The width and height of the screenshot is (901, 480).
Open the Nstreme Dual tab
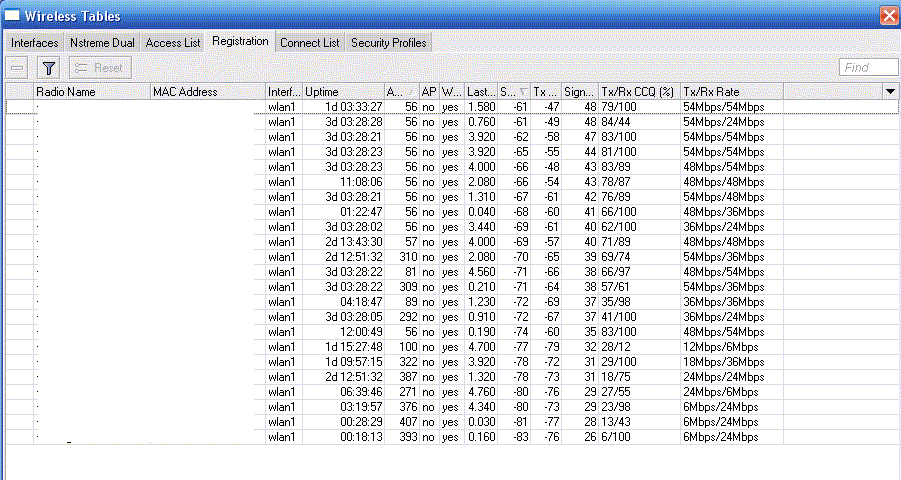click(x=103, y=42)
